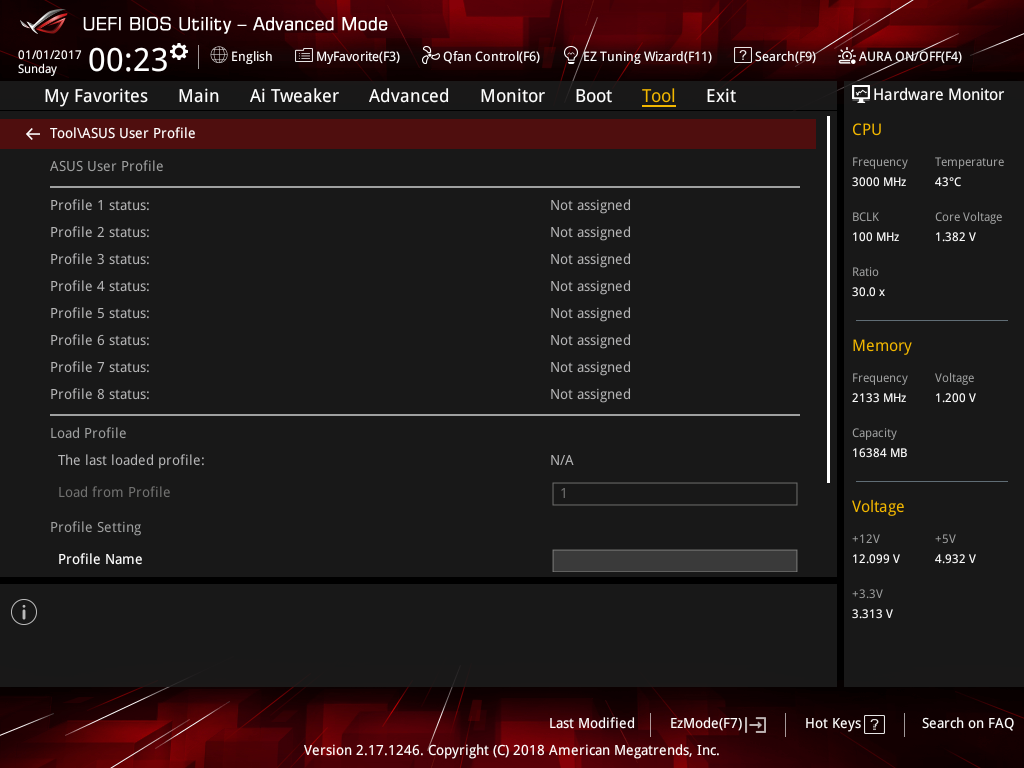The height and width of the screenshot is (768, 1024).
Task: Click the Qfan Control fan icon
Action: [430, 56]
